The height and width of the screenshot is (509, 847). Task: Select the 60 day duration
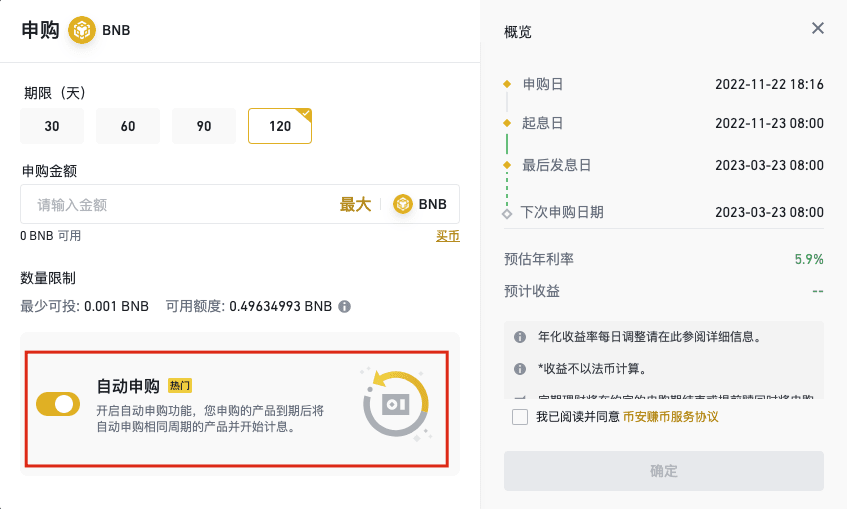[x=128, y=126]
